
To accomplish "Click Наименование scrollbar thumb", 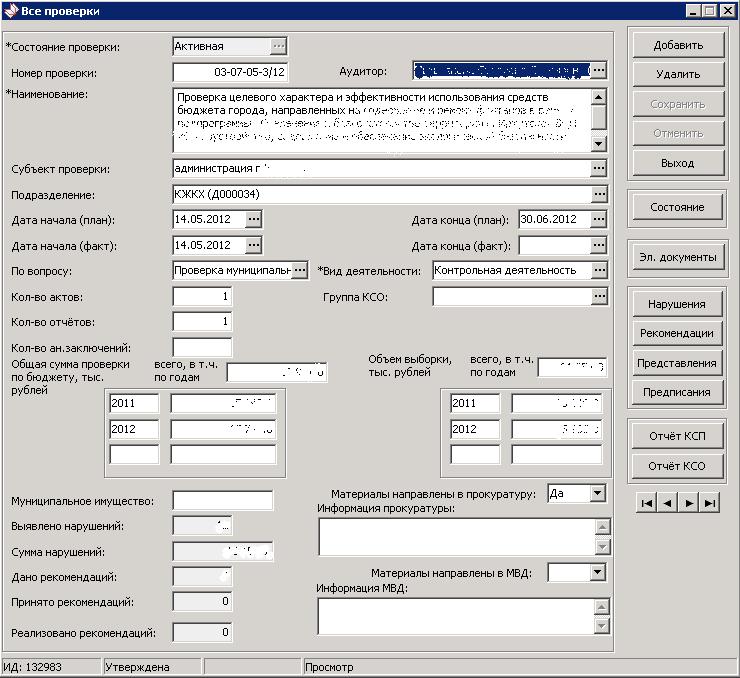I will coord(598,117).
